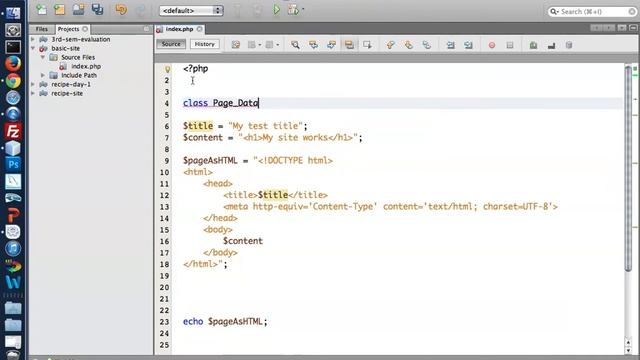Click the Shift Line Left icon
Image resolution: width=640 pixels, height=360 pixels.
(451, 45)
